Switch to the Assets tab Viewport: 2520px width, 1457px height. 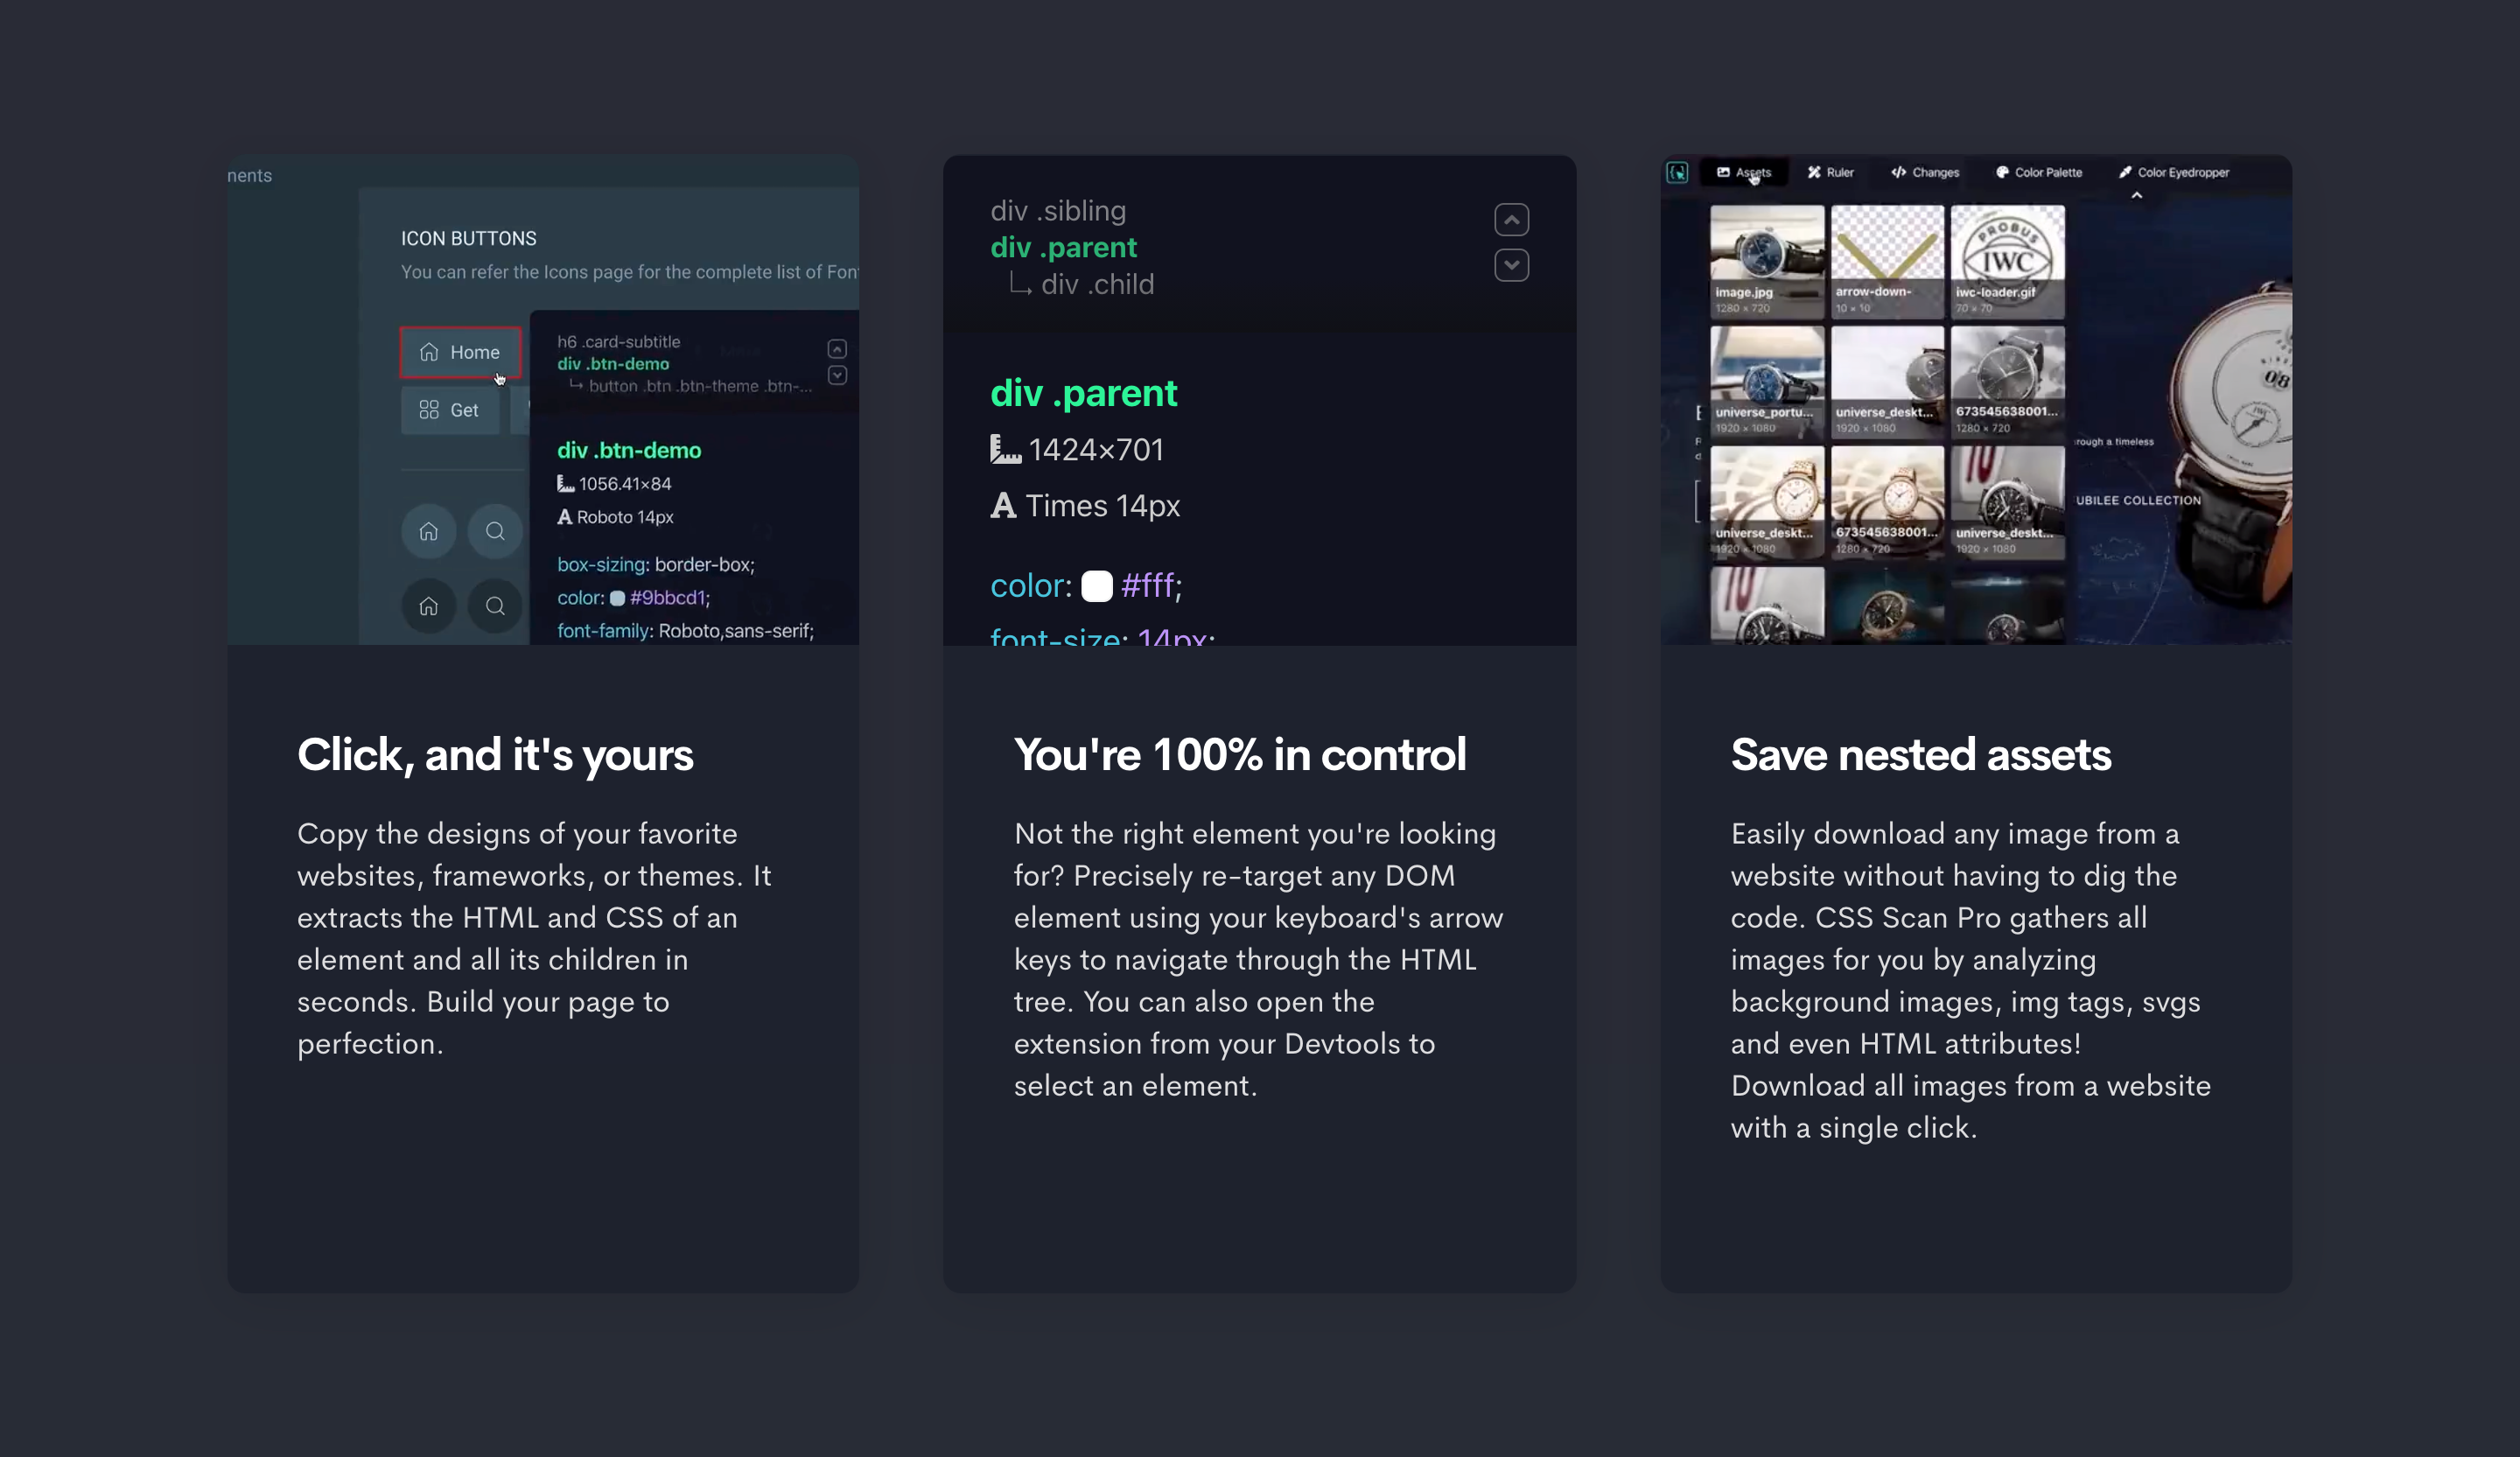tap(1749, 172)
